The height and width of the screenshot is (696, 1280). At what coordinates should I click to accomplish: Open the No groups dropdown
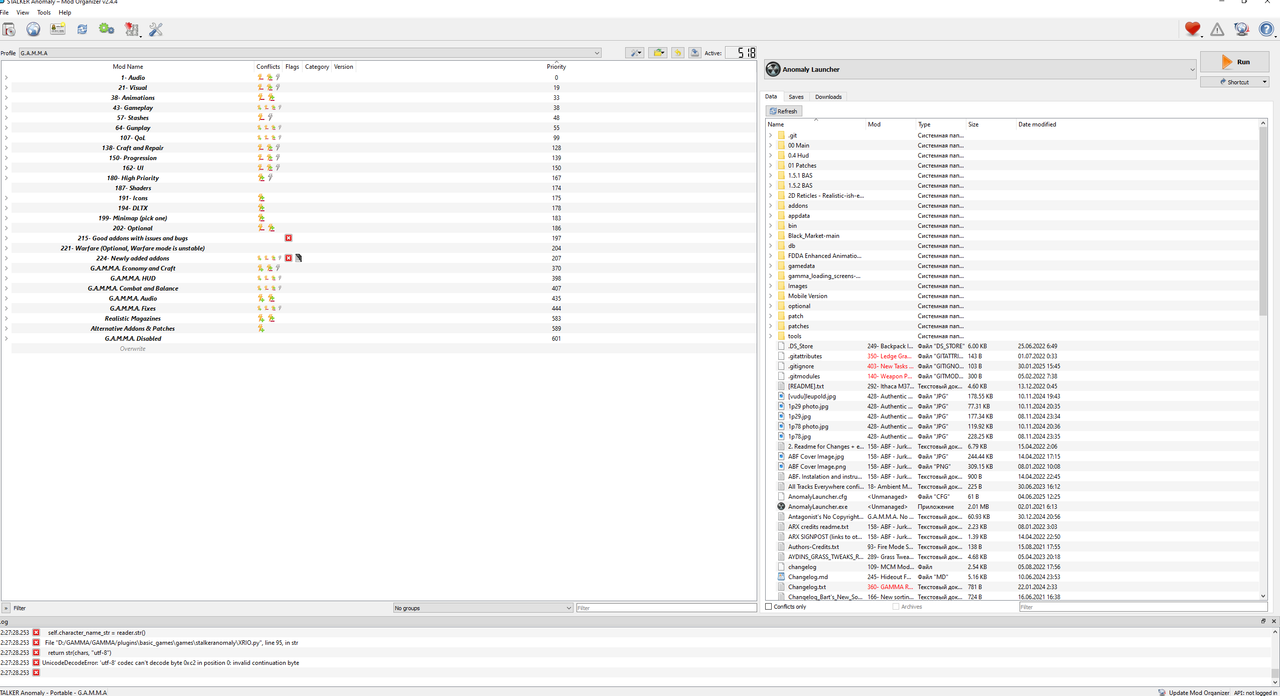coord(482,608)
